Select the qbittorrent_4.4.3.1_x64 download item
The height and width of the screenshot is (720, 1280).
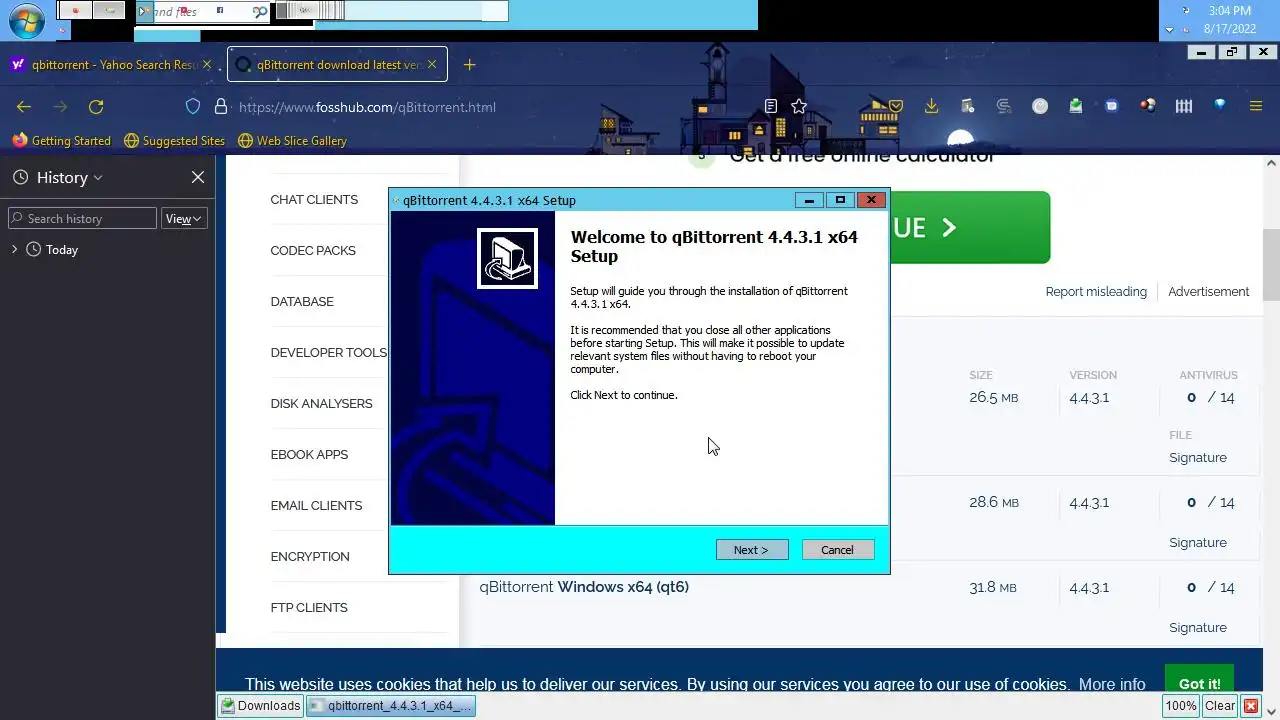390,706
